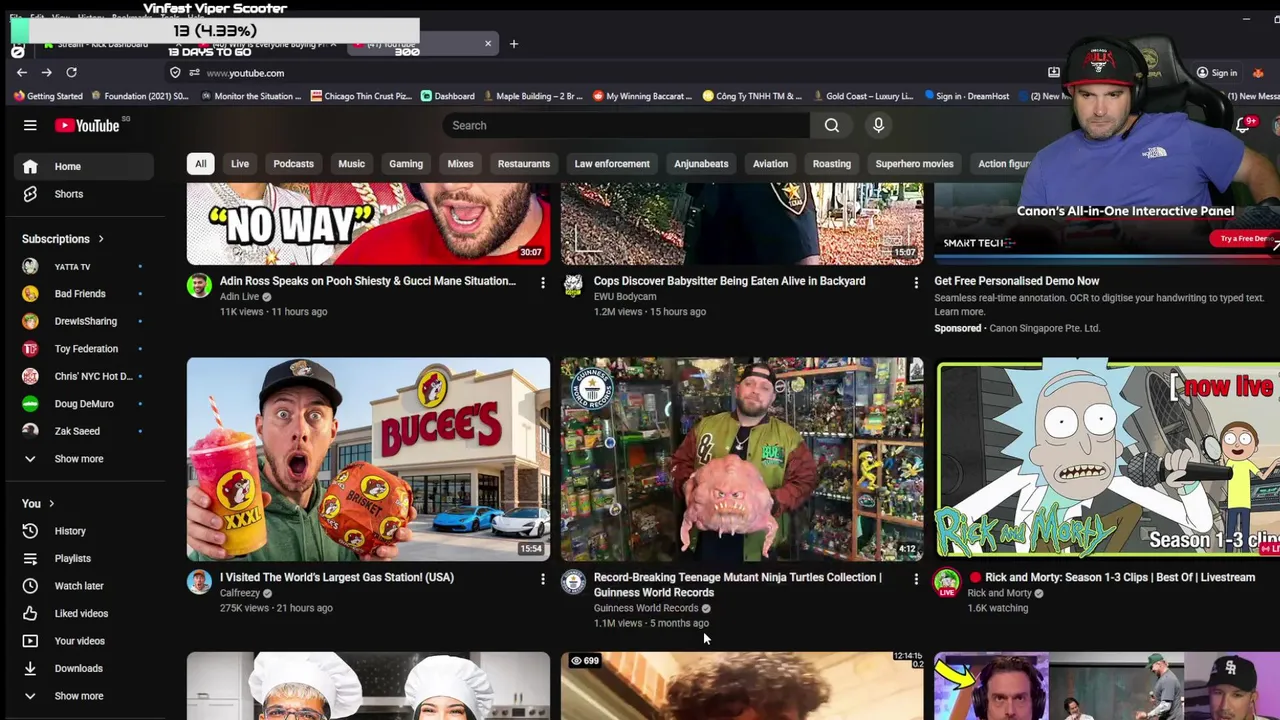Play the Teenage Mutant Ninja Turtles Collection thumbnail
This screenshot has width=1280, height=720.
click(x=742, y=459)
